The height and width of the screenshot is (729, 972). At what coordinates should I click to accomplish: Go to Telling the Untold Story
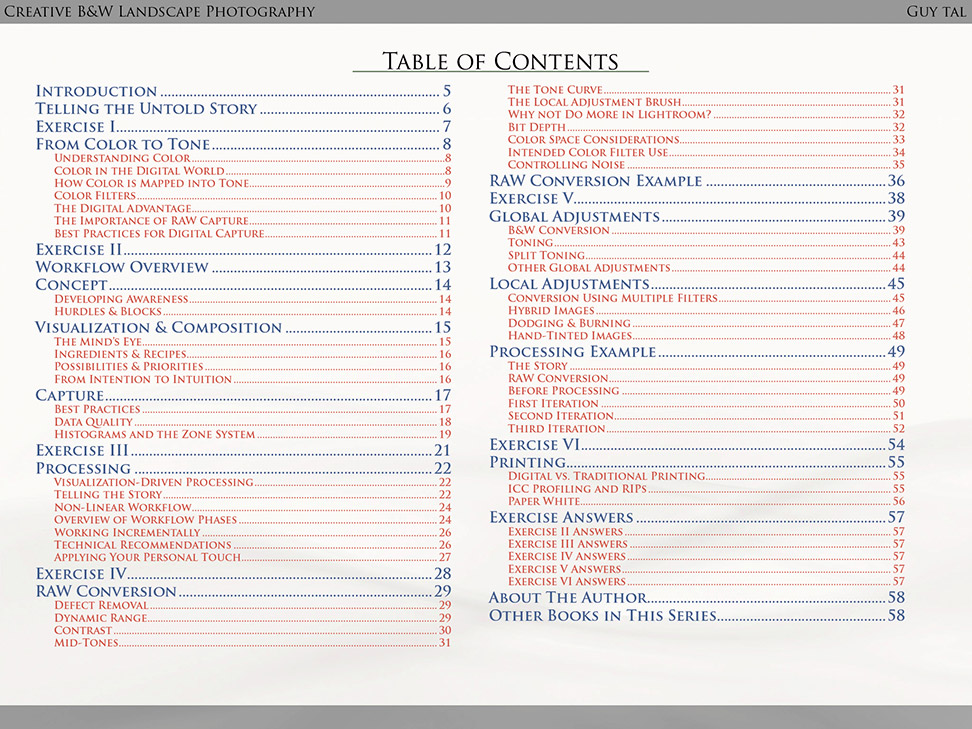click(243, 108)
